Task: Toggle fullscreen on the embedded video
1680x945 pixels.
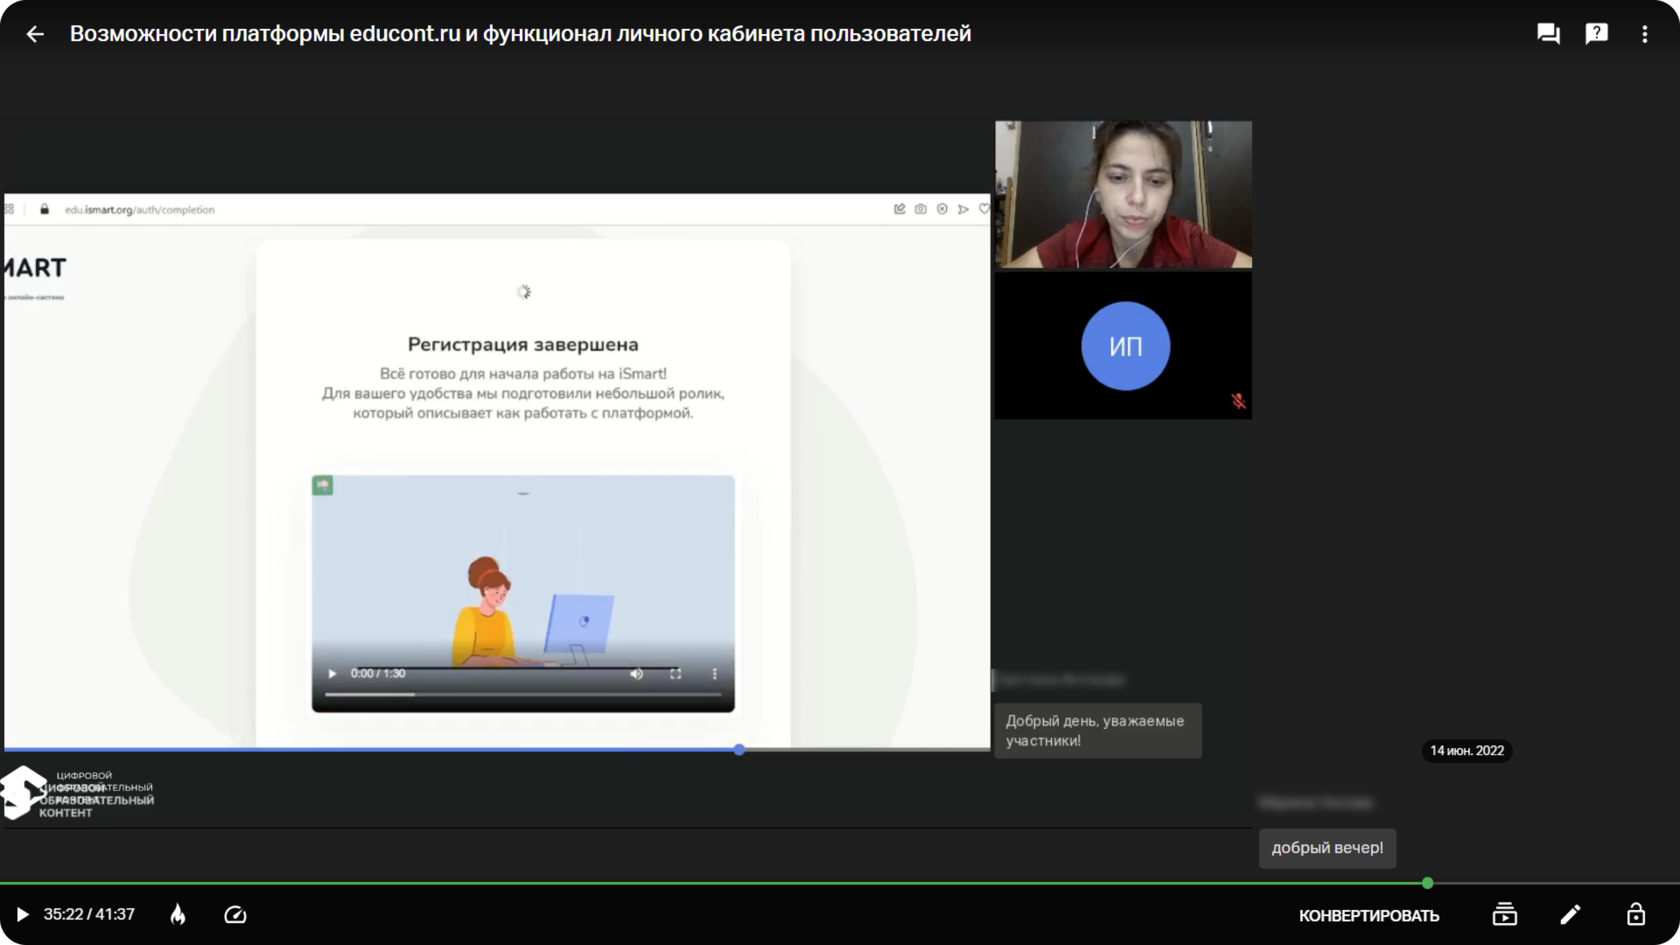Action: 676,674
